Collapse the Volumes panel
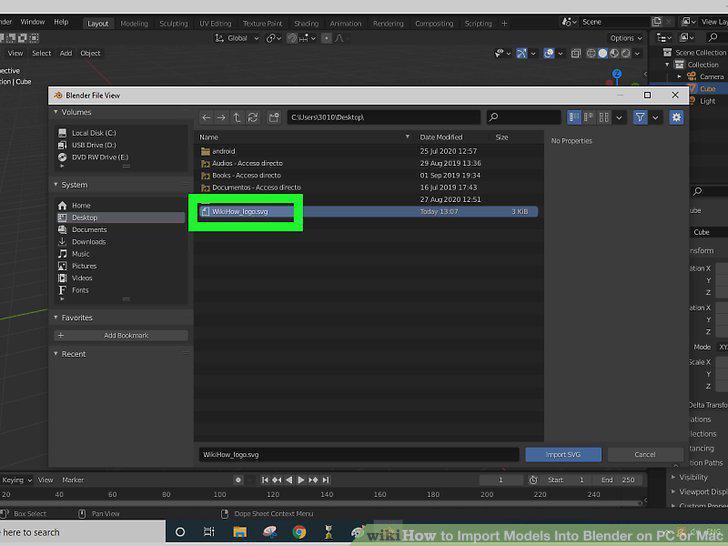728x546 pixels. [x=56, y=112]
